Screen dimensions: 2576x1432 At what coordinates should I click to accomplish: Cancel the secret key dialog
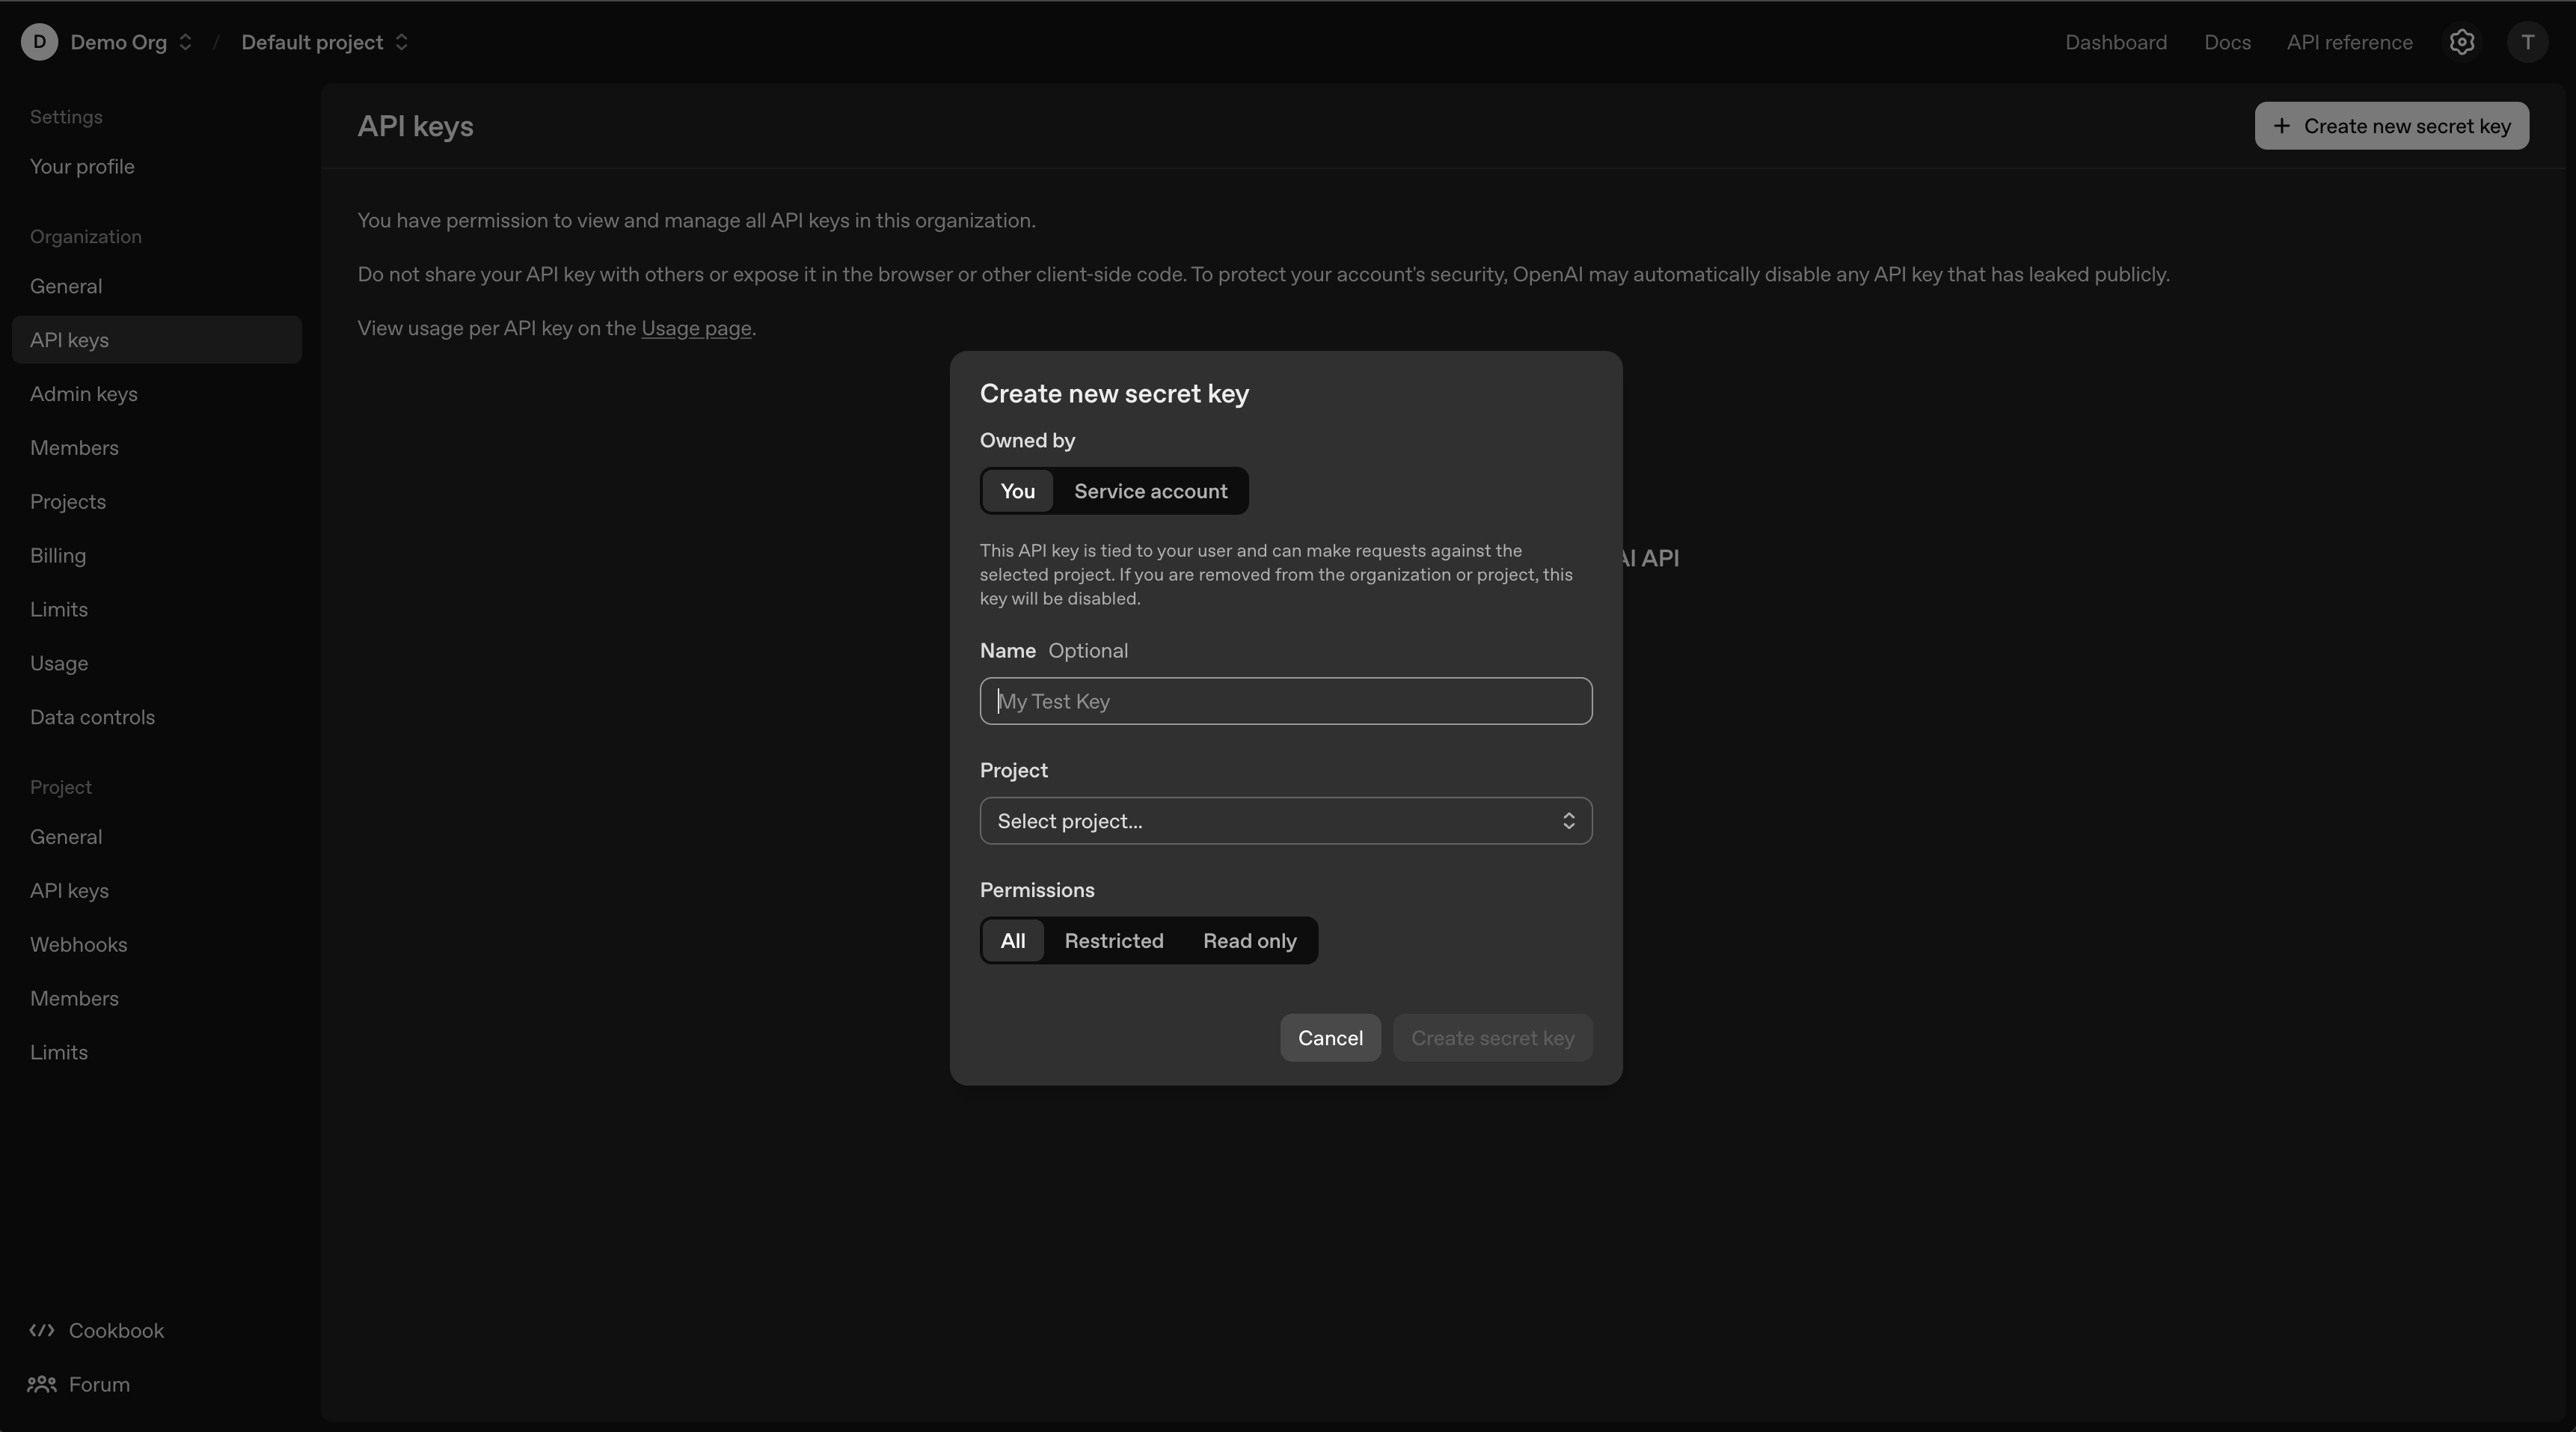tap(1330, 1037)
